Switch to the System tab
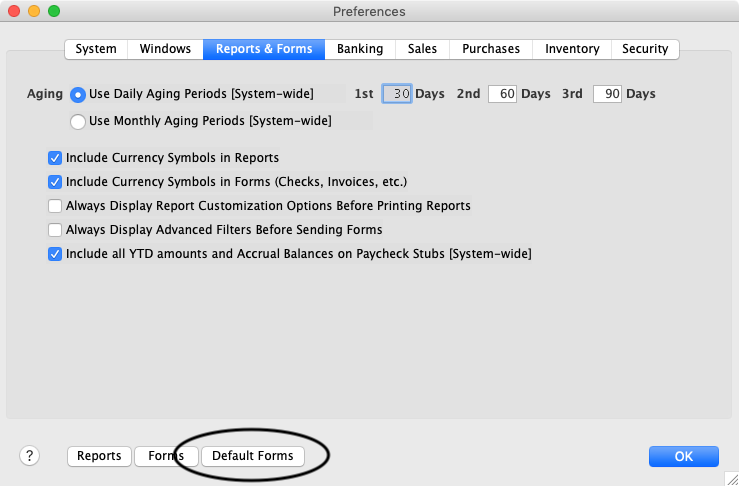 [x=96, y=49]
